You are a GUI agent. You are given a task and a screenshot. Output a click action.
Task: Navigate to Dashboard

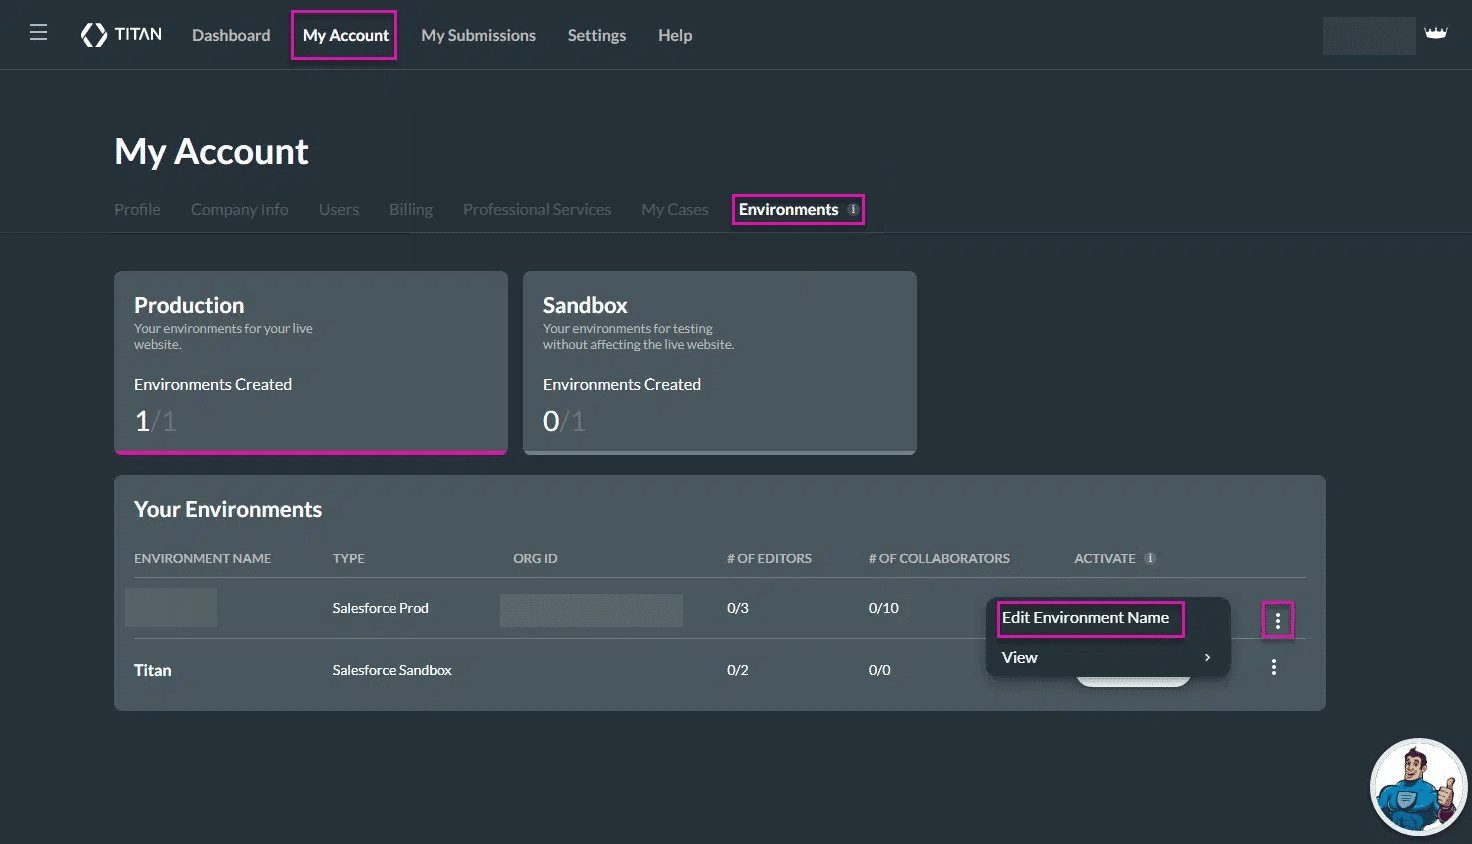tap(231, 35)
